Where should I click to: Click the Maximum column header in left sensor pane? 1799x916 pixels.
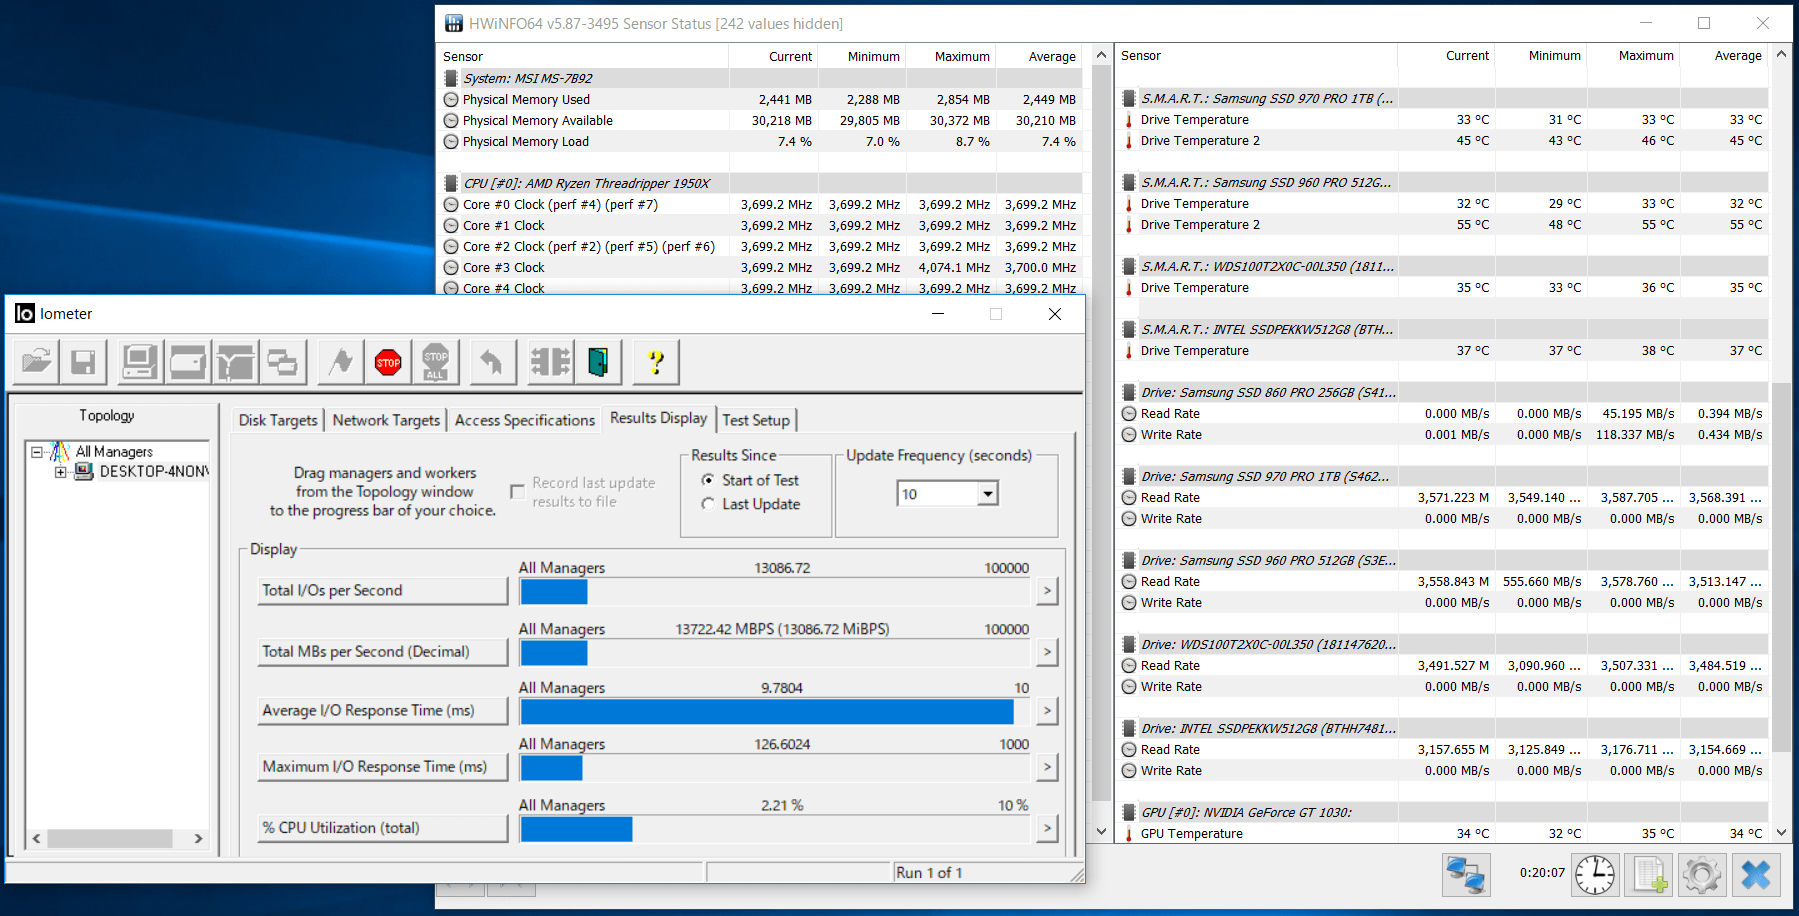click(951, 57)
